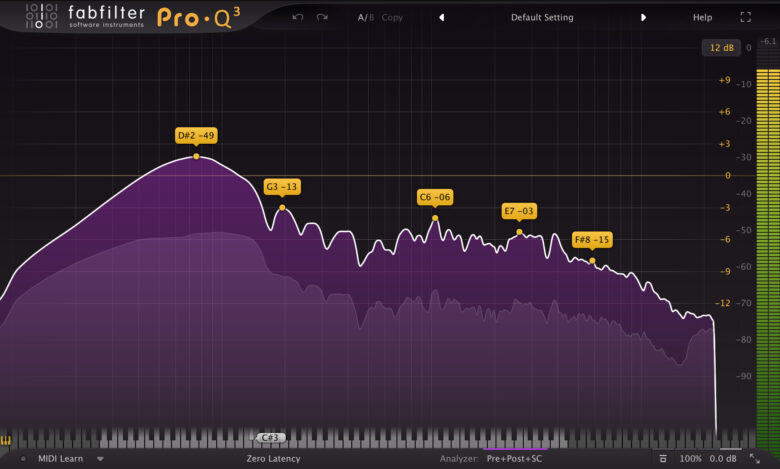Click the peak dot under D#2 label
This screenshot has height=469, width=780.
[x=196, y=157]
